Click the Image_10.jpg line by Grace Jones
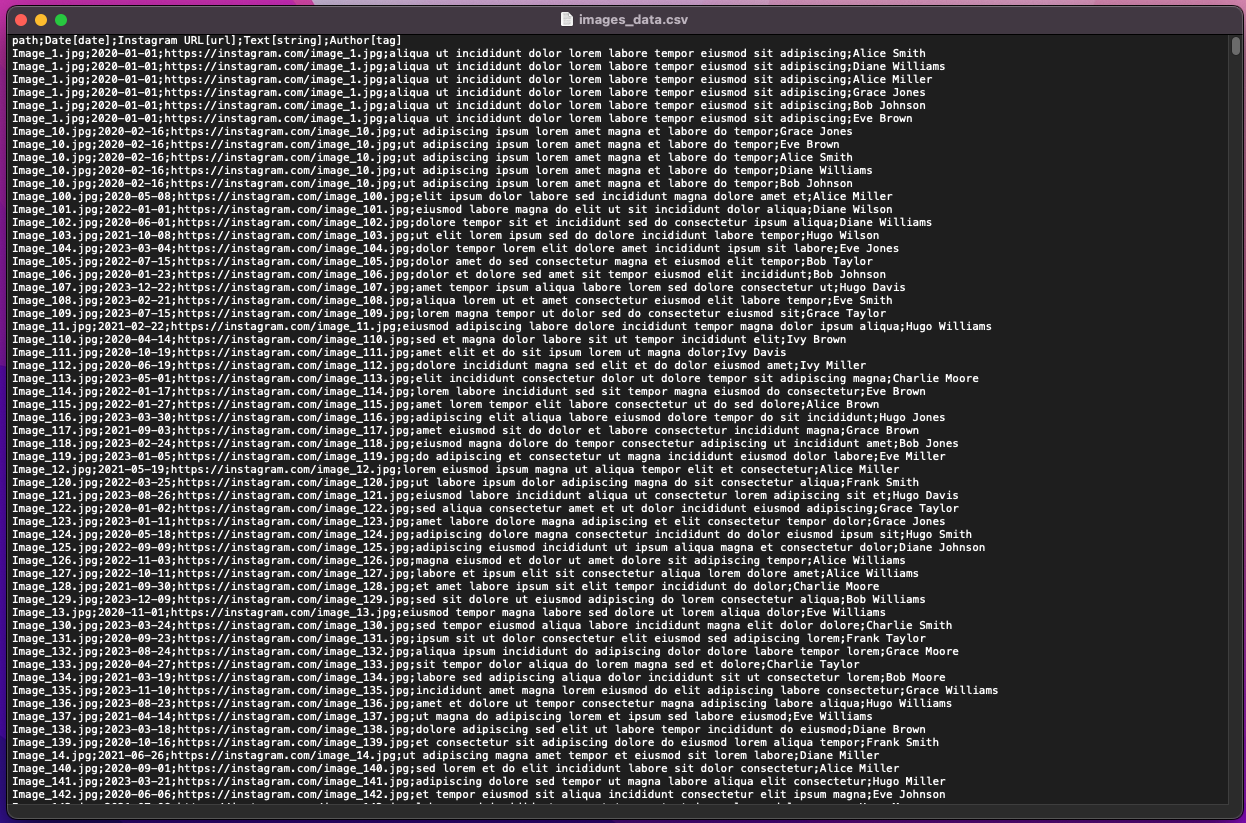The image size is (1246, 823). 432,131
